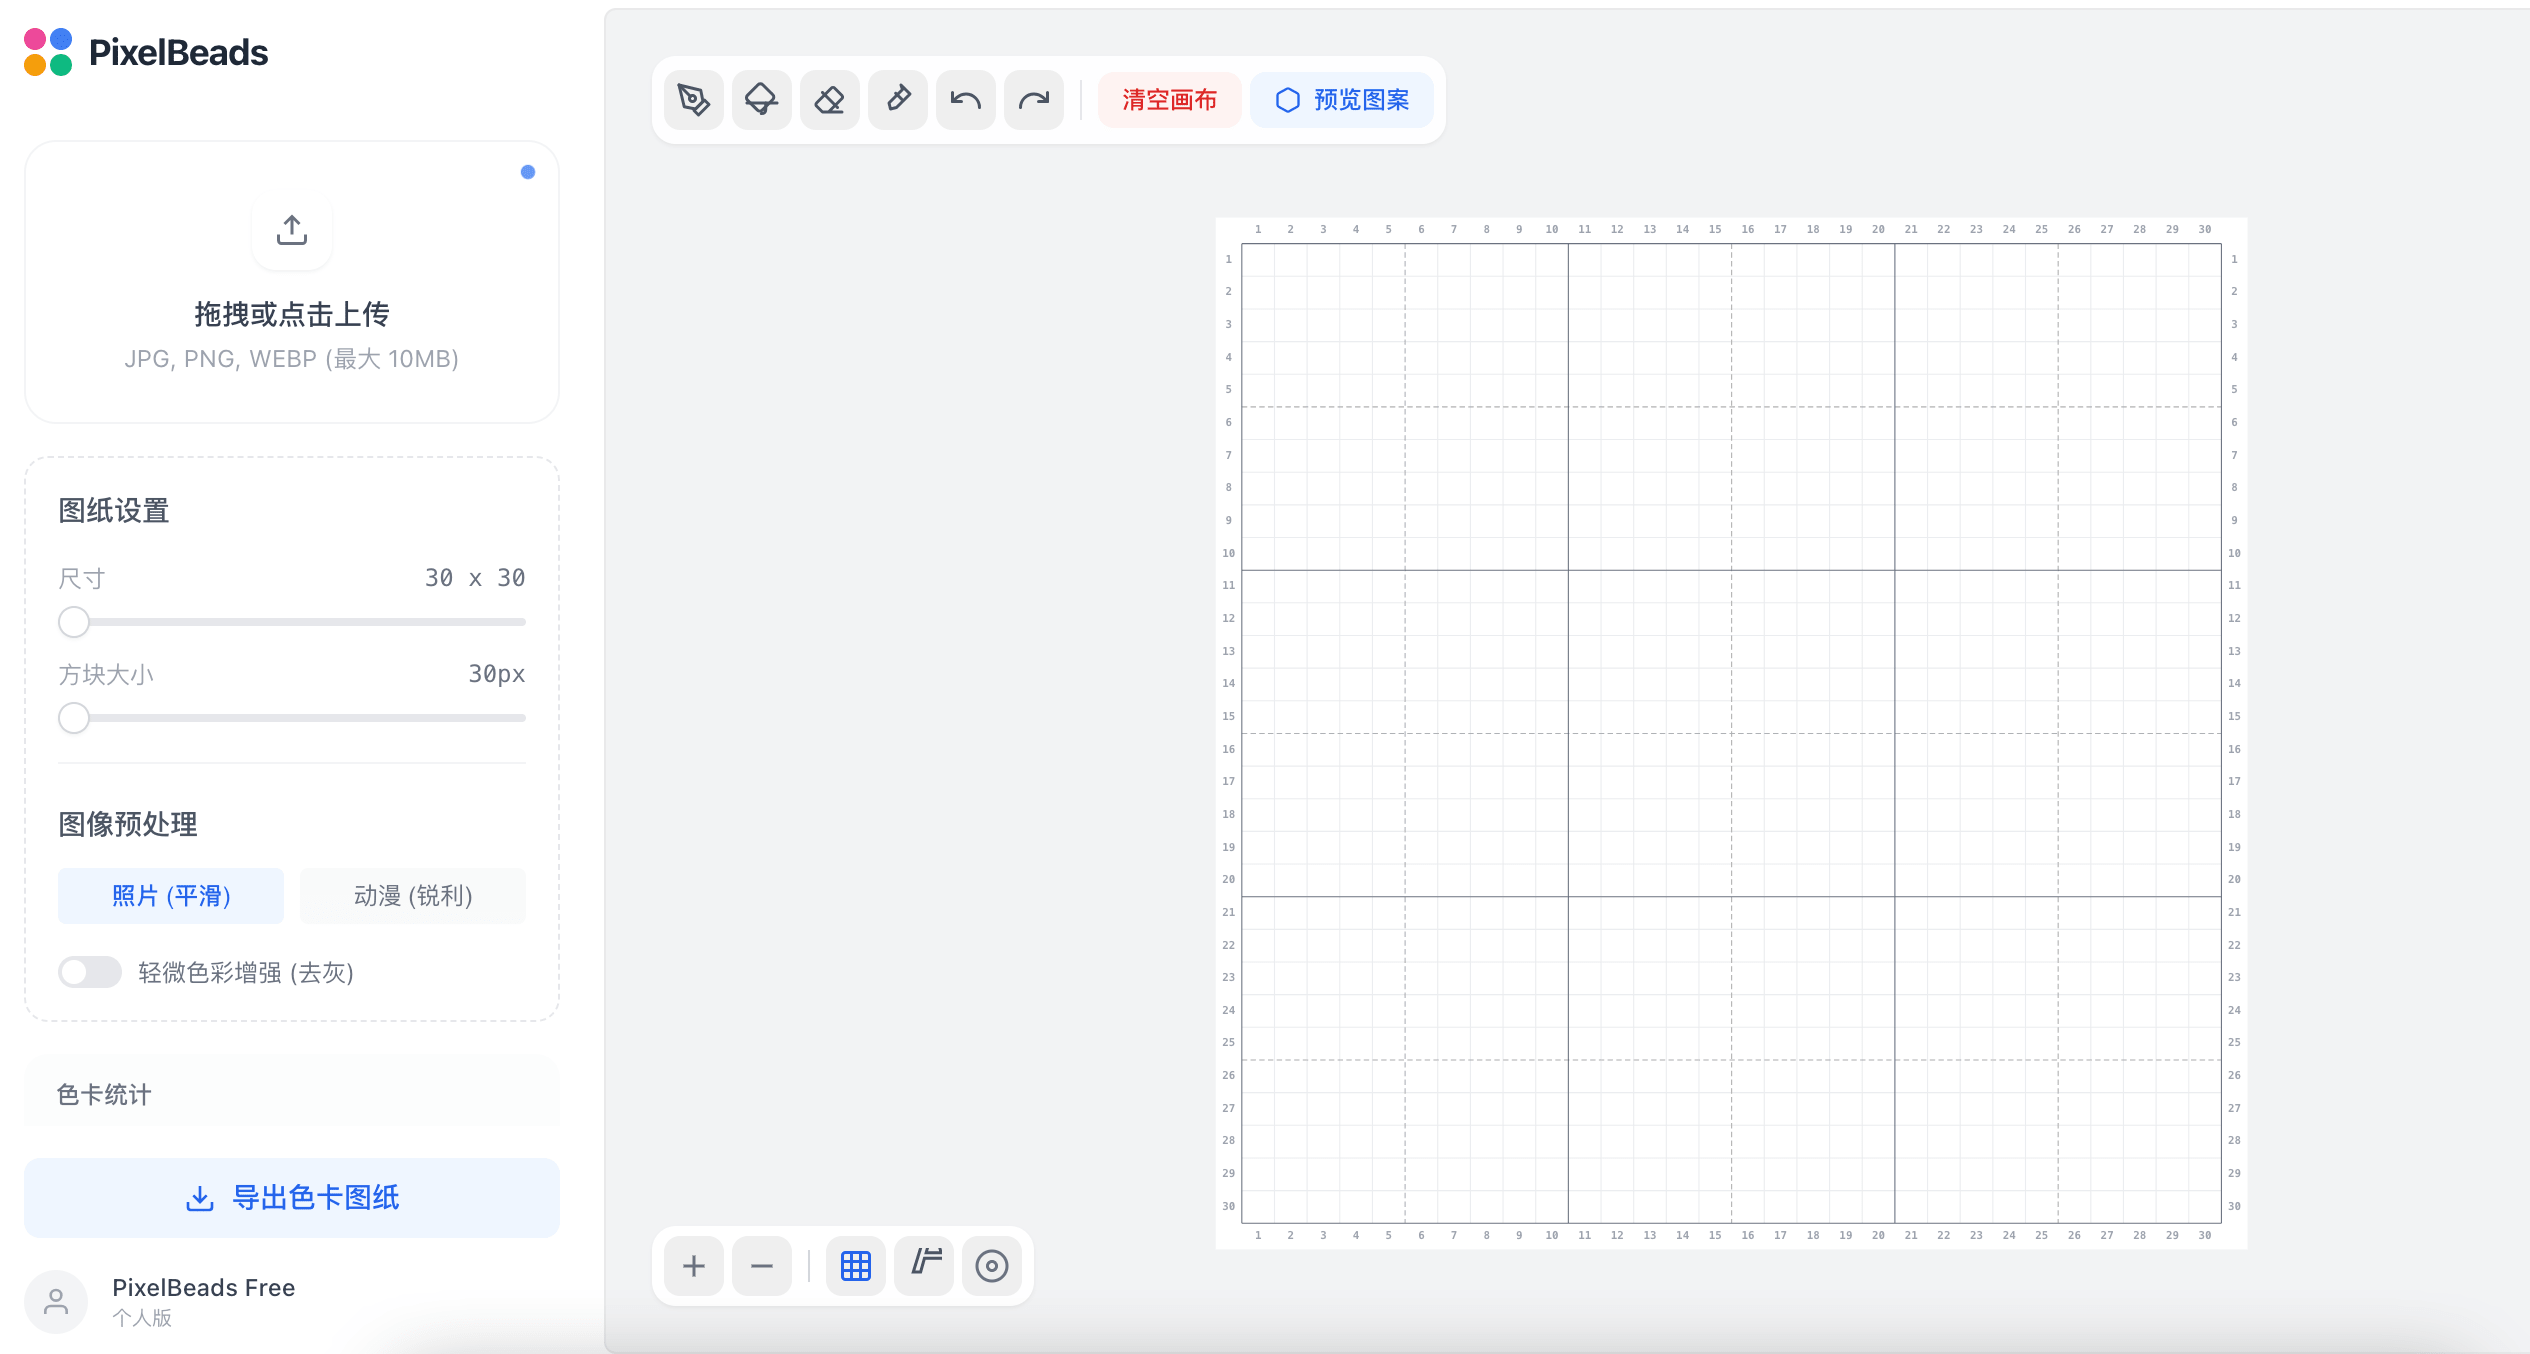This screenshot has height=1354, width=2530.
Task: Click the 清空画布 button
Action: point(1169,100)
